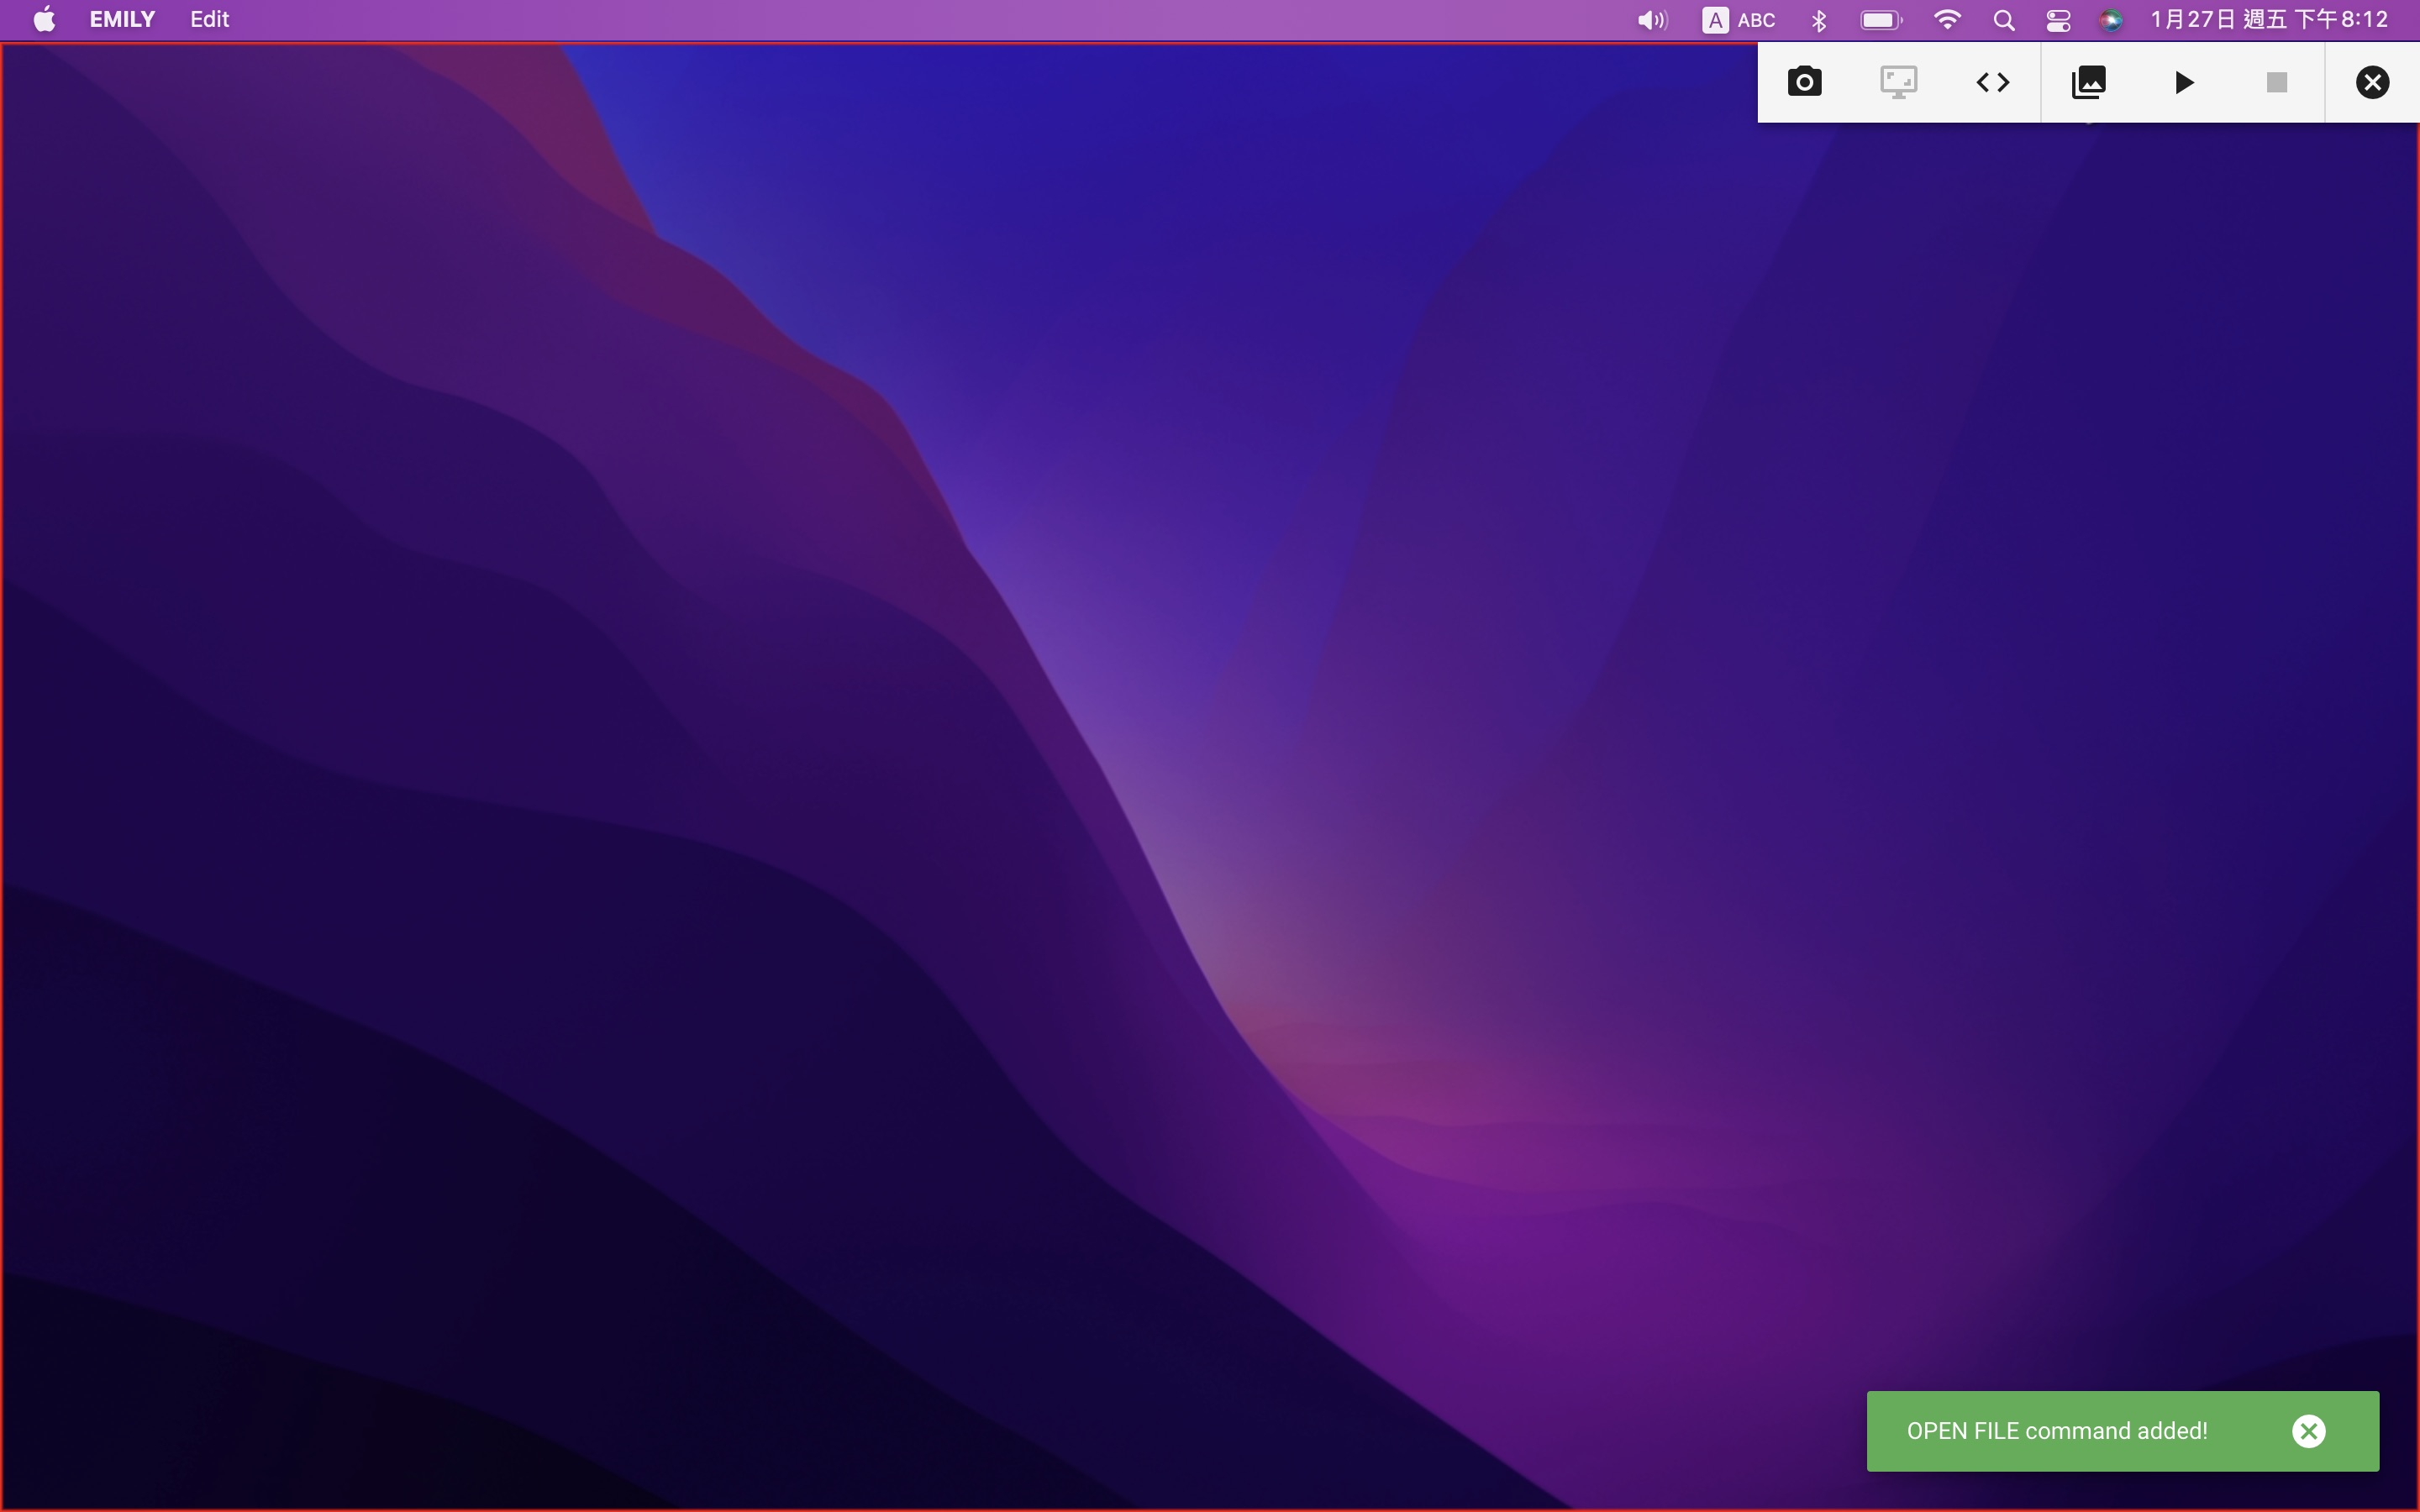Screen dimensions: 2420x1512
Task: Open the Edit menu
Action: [x=209, y=20]
